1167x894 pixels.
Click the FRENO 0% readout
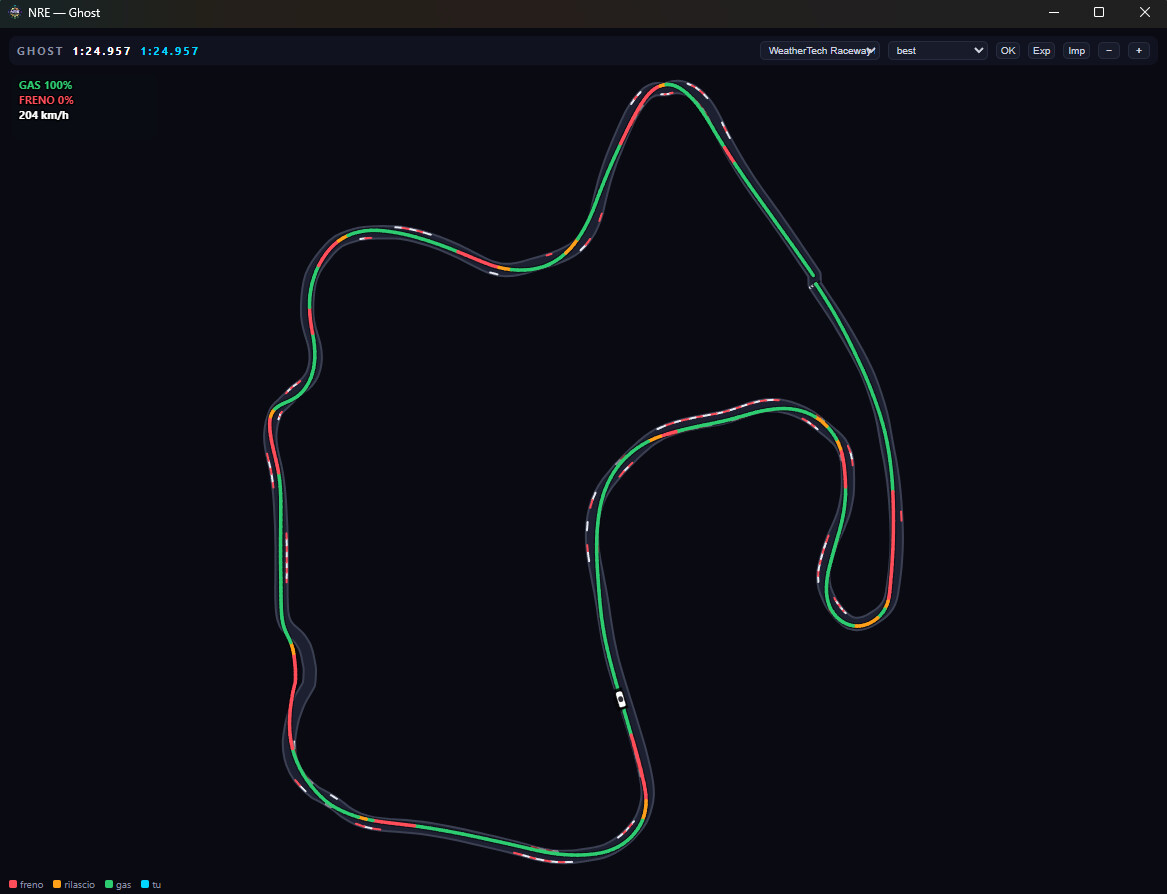[46, 100]
